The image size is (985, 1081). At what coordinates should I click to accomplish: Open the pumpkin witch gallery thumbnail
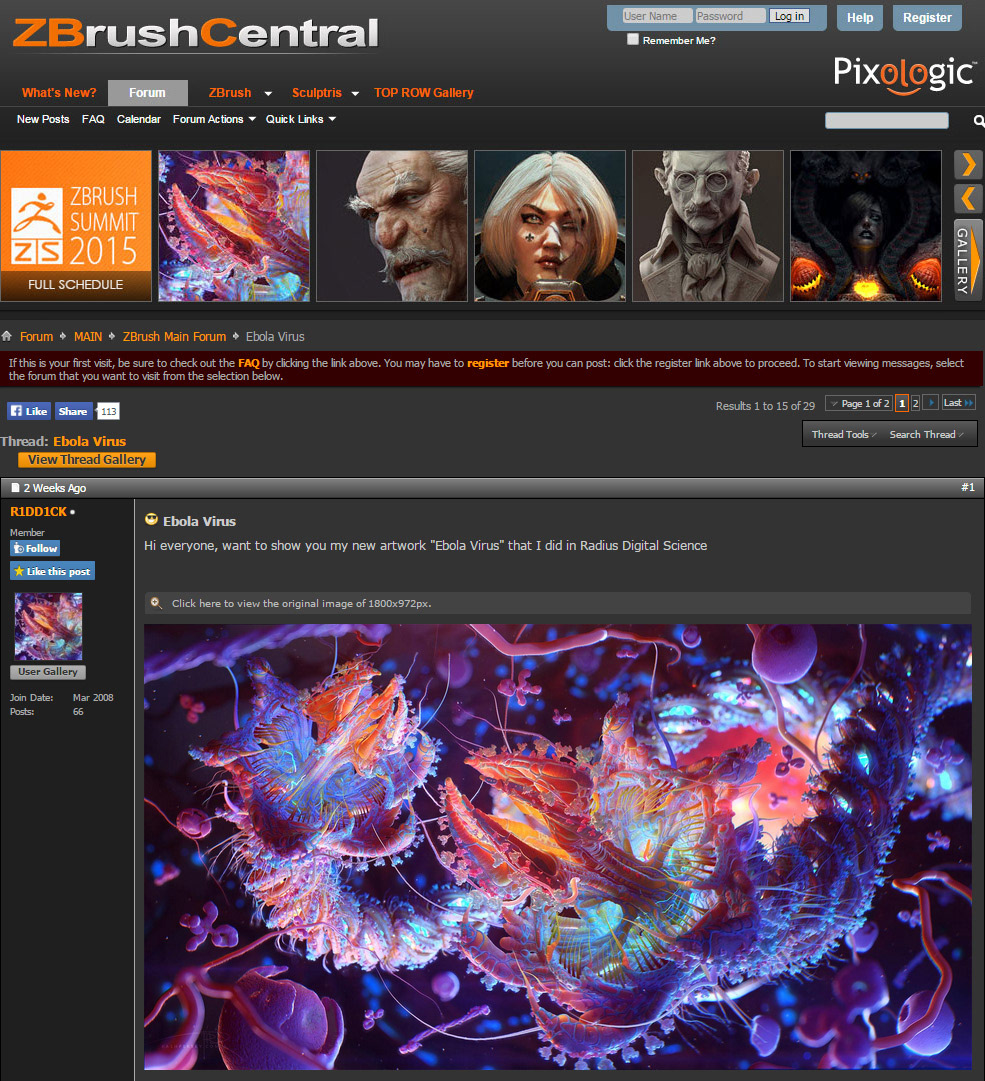(866, 226)
